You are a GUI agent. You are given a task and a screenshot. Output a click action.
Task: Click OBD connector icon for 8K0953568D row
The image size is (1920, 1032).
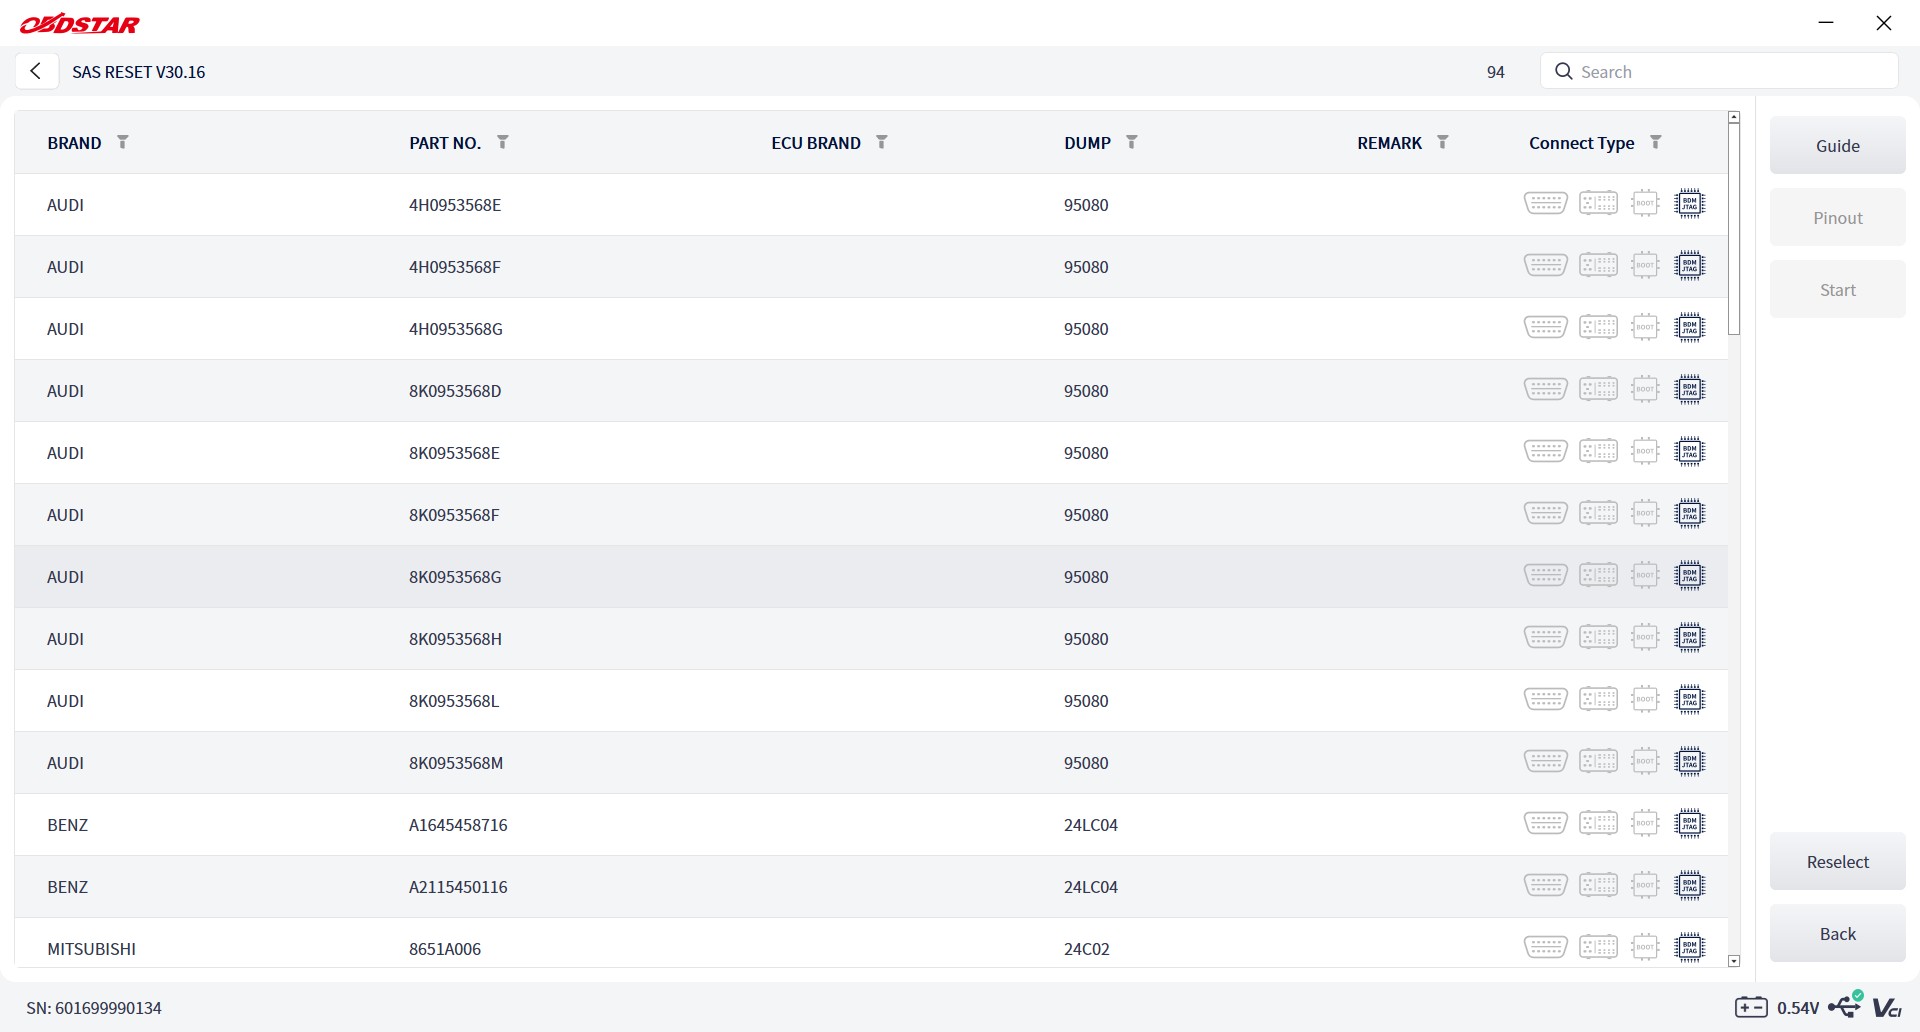coord(1546,390)
